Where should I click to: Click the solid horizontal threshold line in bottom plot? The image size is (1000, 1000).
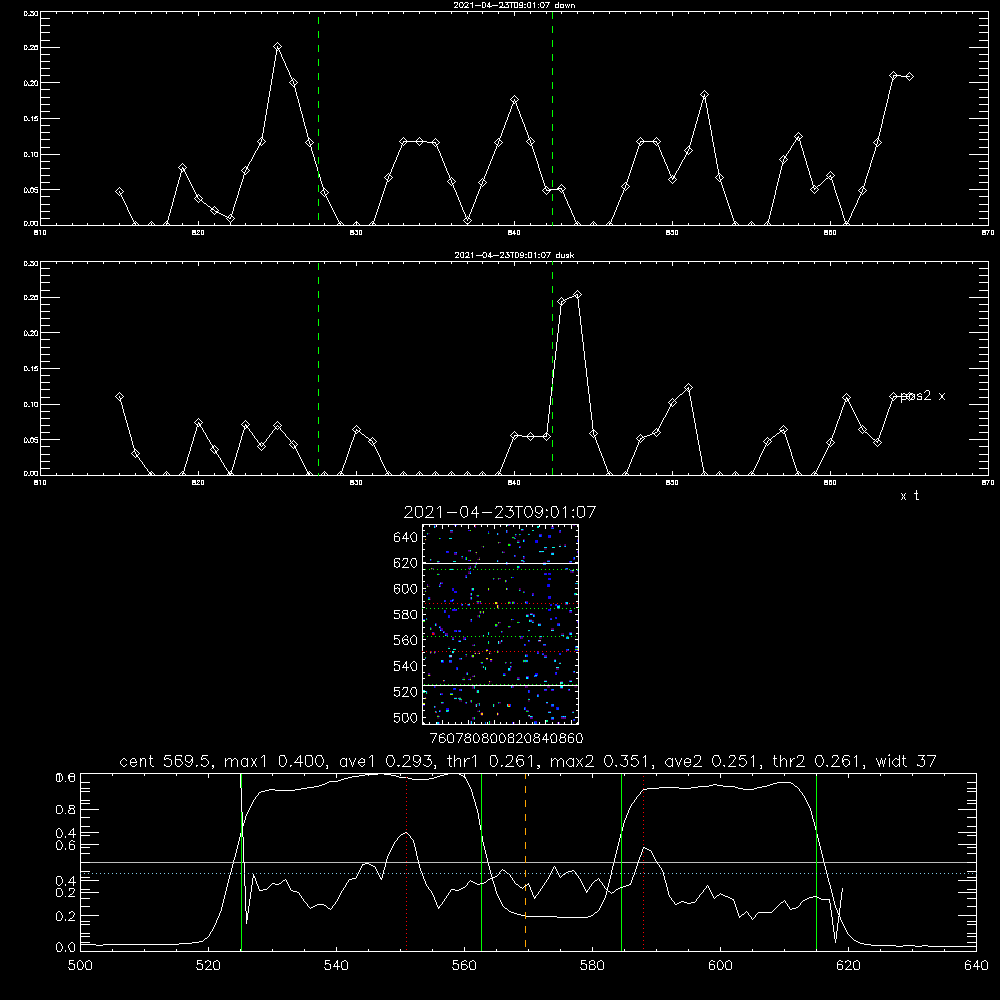pyautogui.click(x=528, y=863)
